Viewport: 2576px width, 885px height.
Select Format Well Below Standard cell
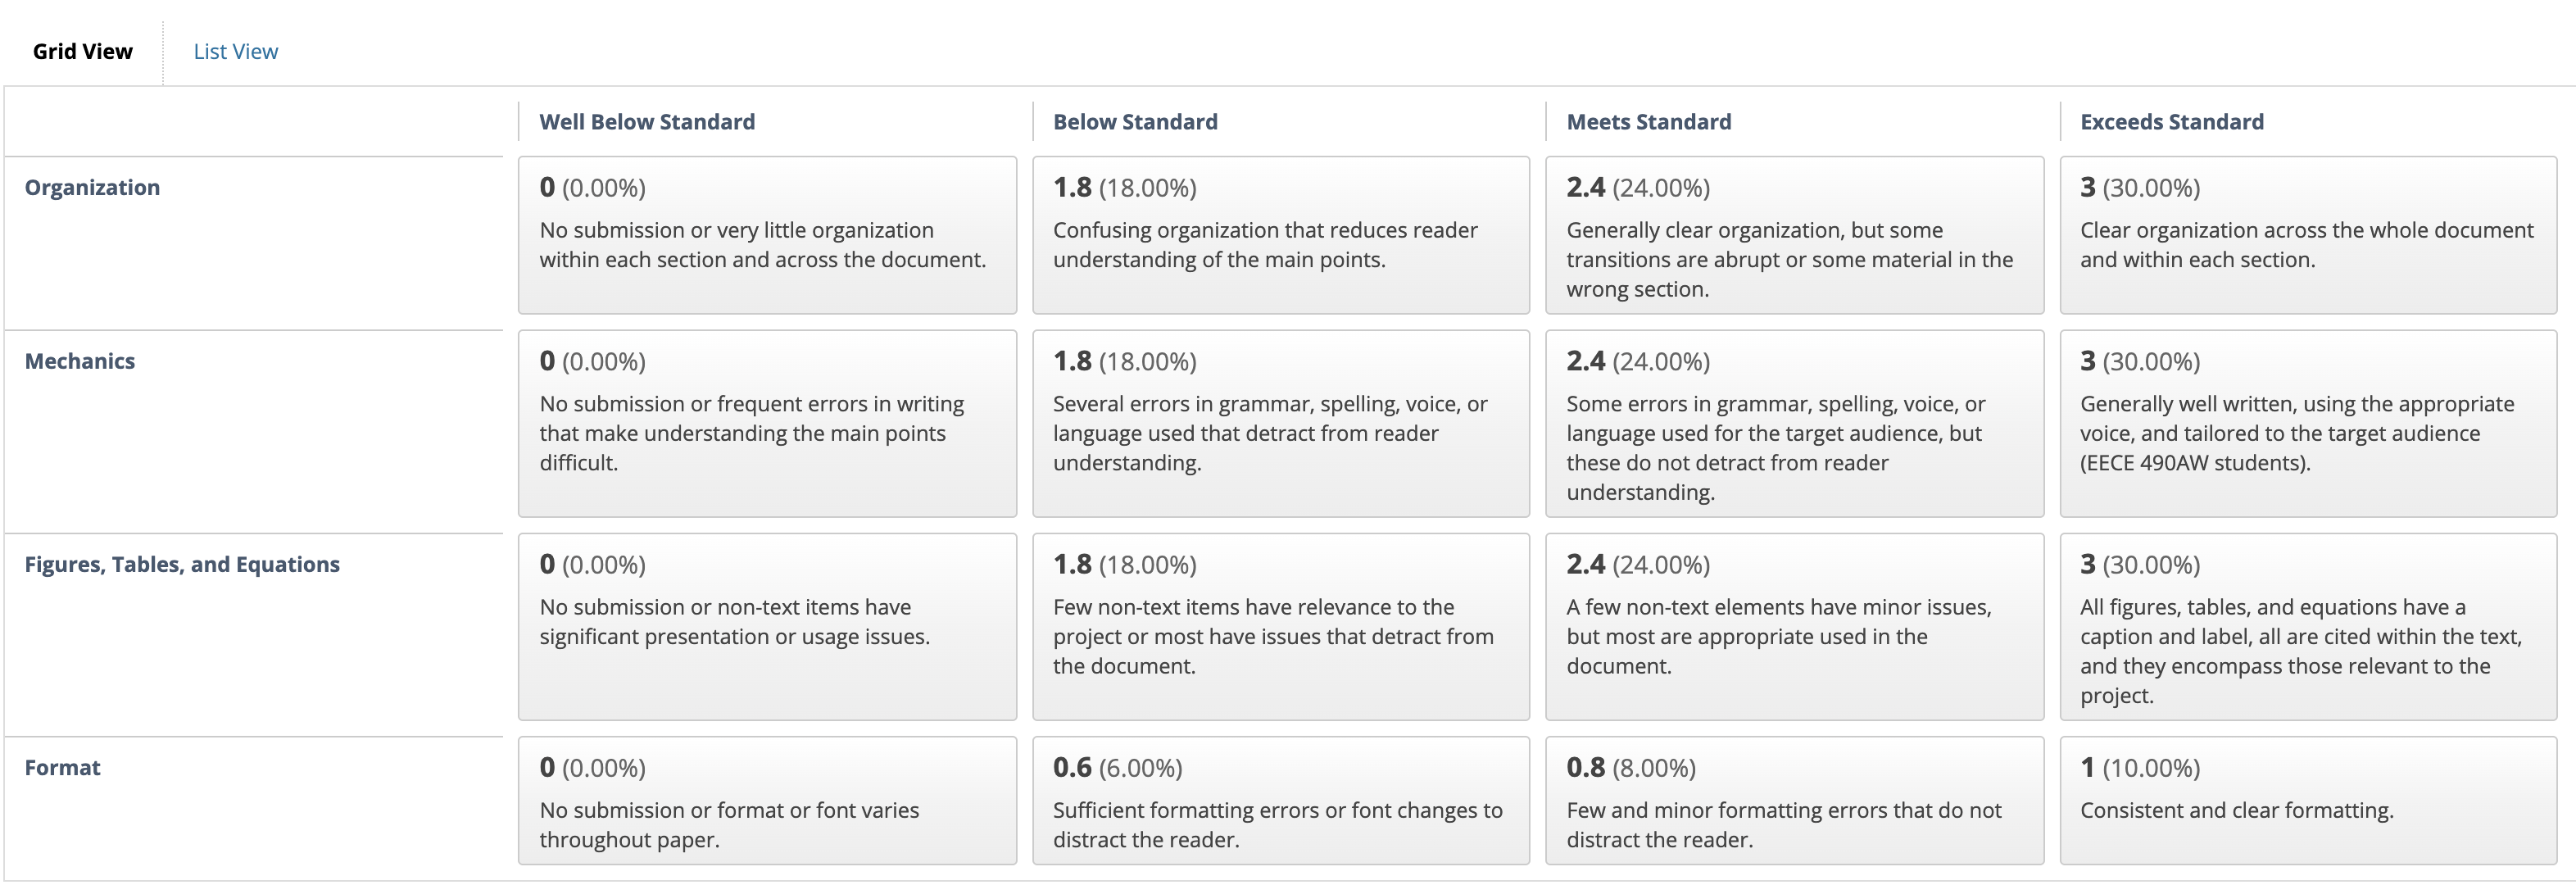(x=767, y=800)
